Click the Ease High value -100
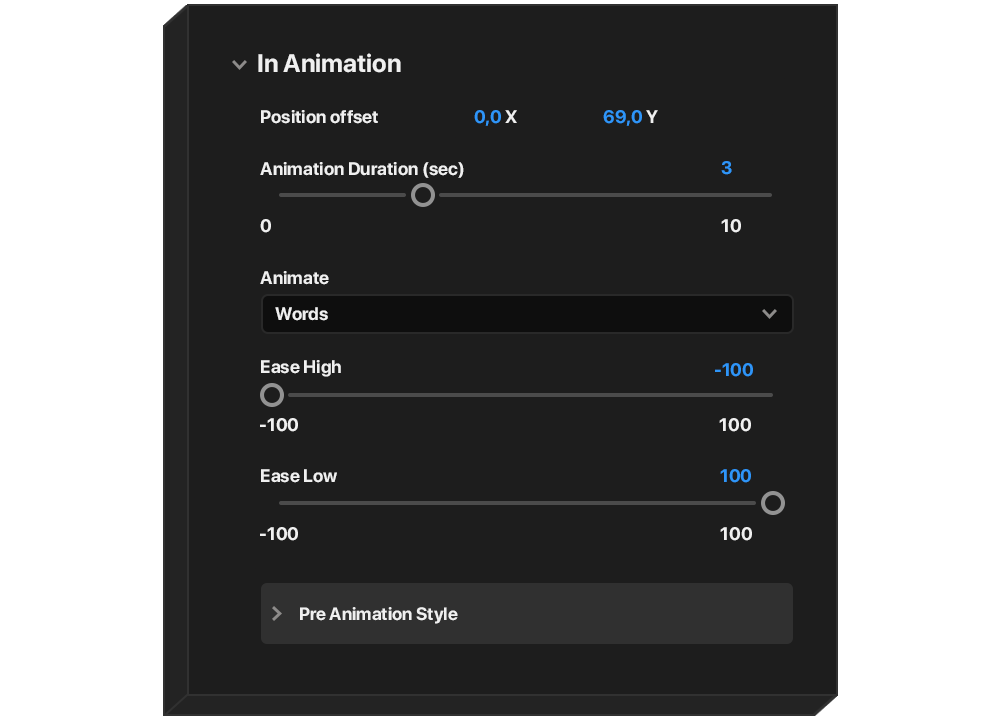 tap(734, 370)
